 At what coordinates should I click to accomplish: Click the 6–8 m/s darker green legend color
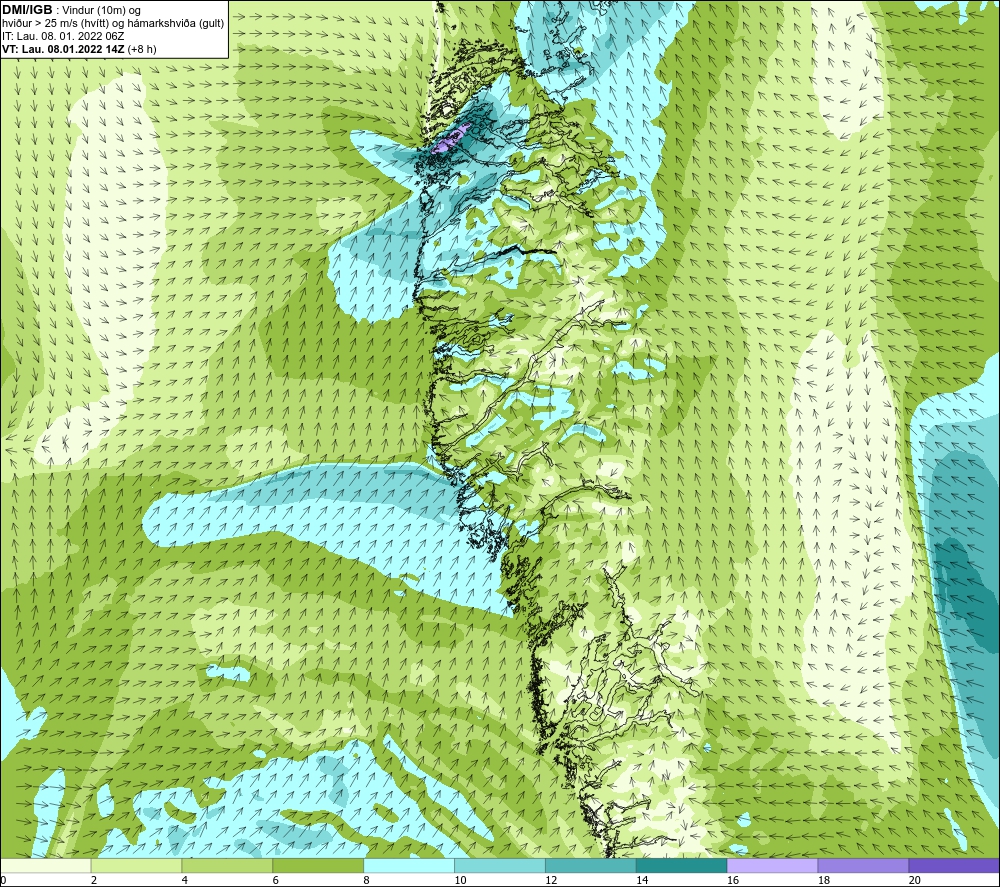point(318,866)
